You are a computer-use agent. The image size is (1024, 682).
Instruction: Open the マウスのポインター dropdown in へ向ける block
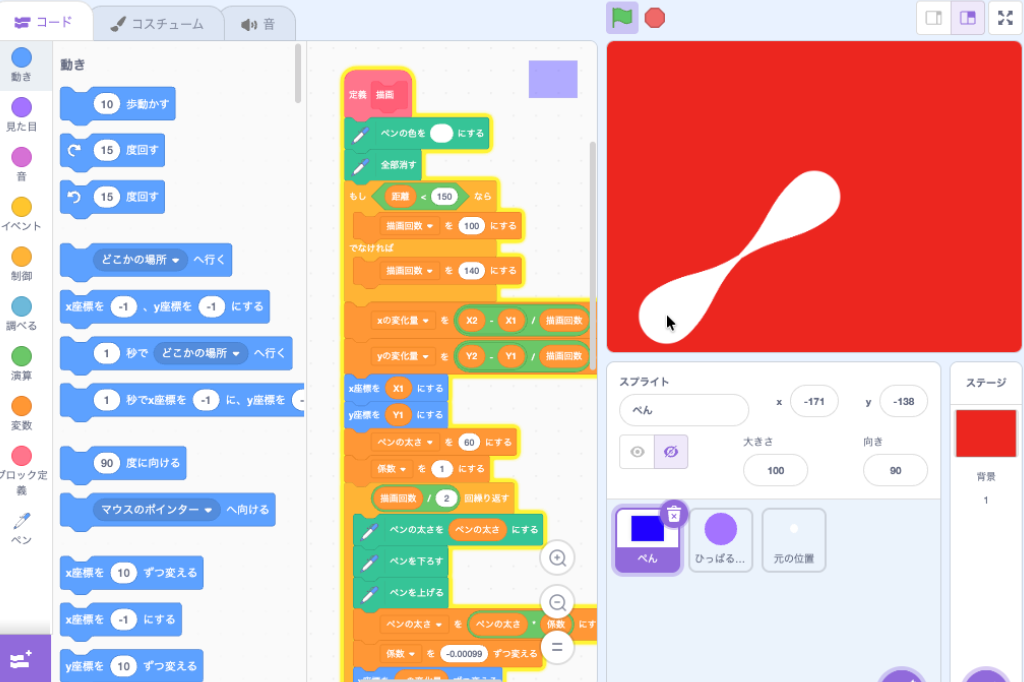point(208,510)
